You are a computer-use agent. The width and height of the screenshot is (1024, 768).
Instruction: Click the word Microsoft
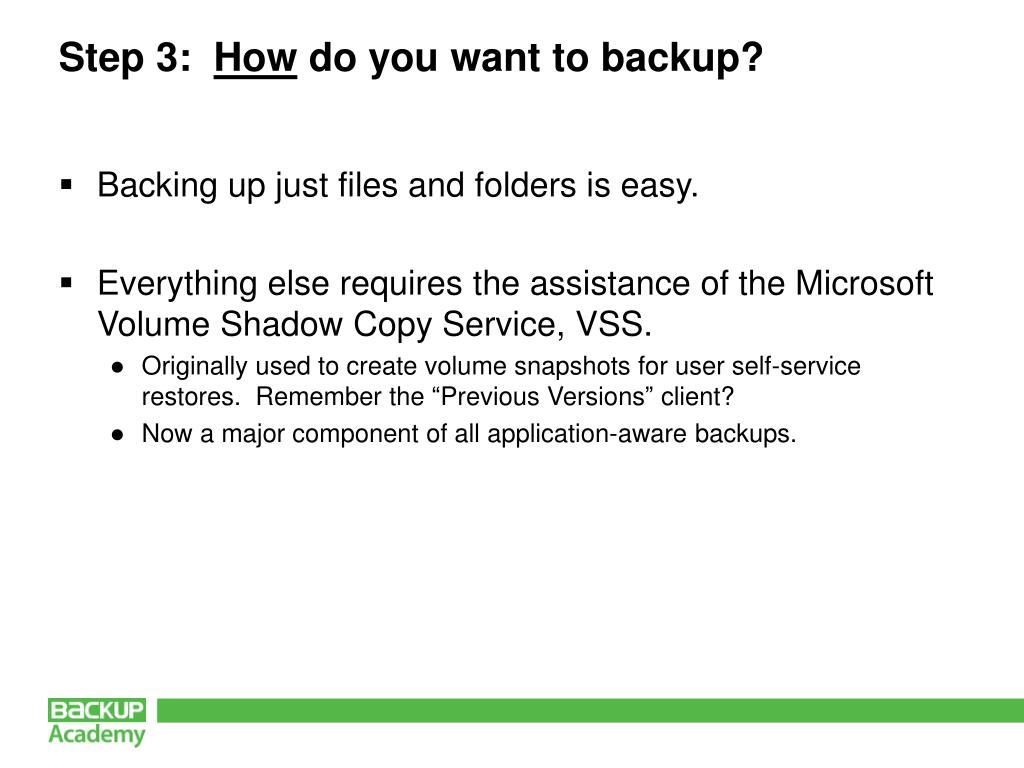coord(864,284)
